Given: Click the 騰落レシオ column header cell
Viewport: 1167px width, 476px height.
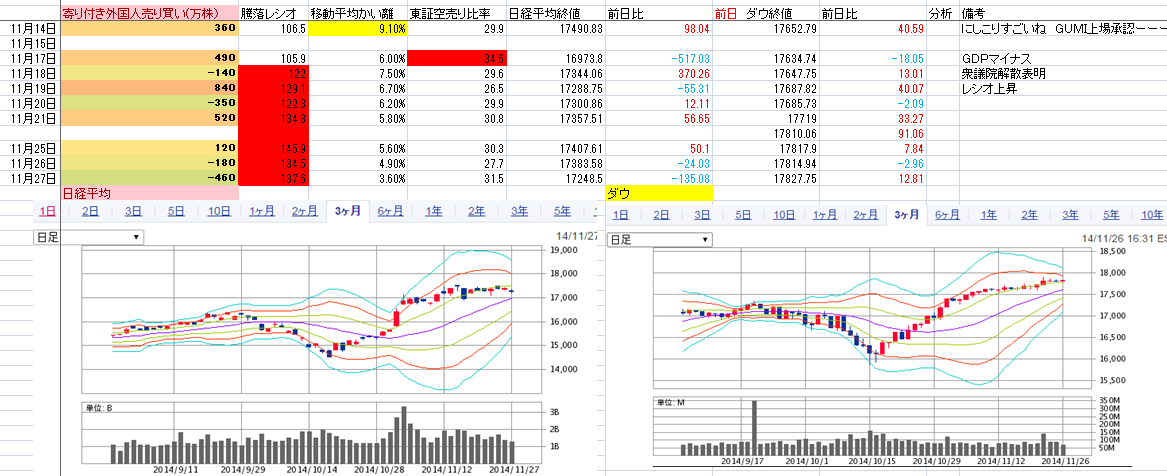Looking at the screenshot, I should 273,14.
